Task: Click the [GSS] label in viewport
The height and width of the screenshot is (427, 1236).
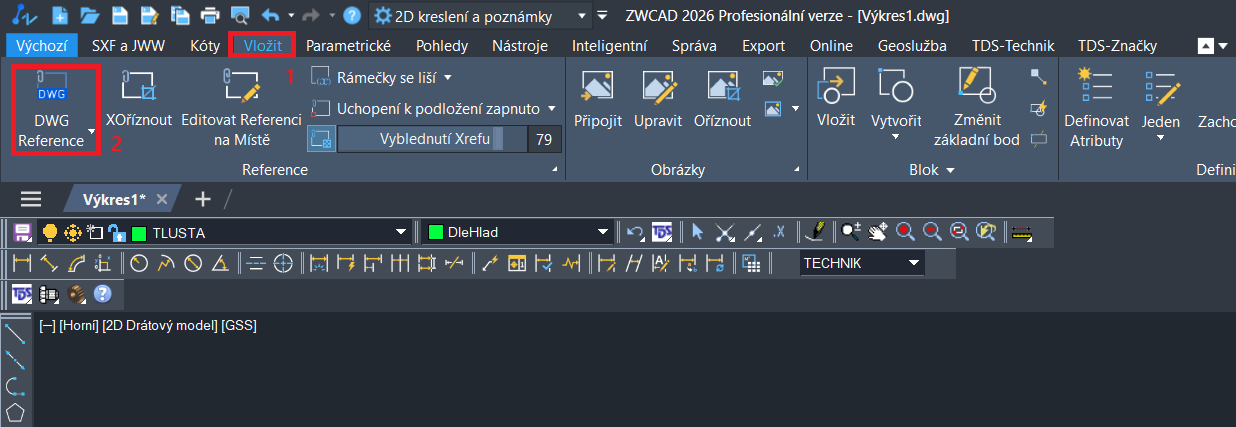Action: pos(240,325)
